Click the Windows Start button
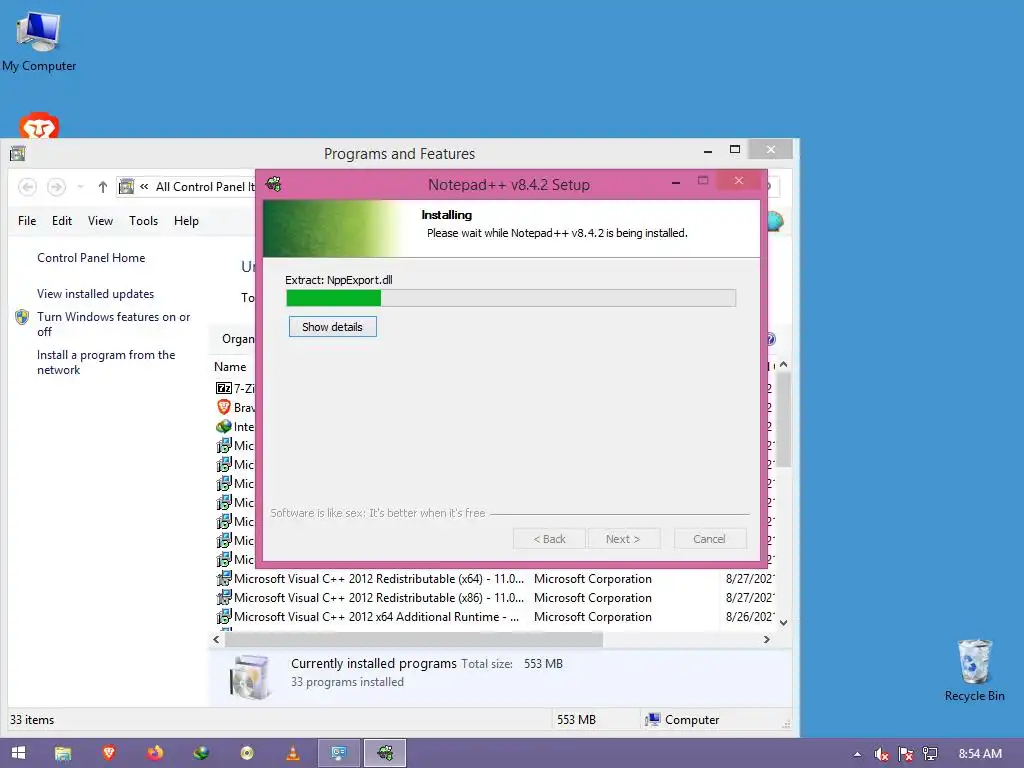The height and width of the screenshot is (768, 1024). pos(18,753)
